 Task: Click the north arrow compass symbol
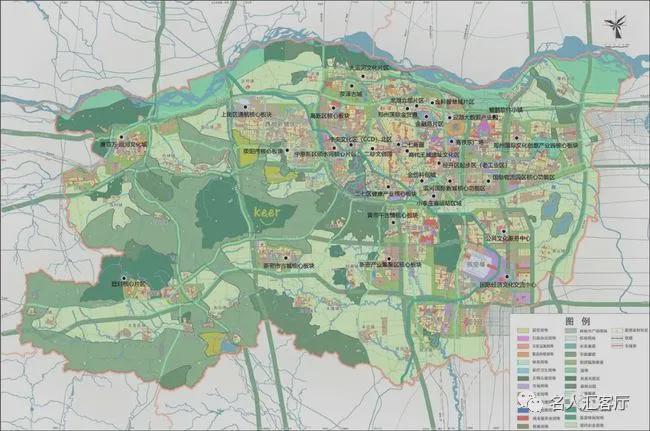click(615, 27)
